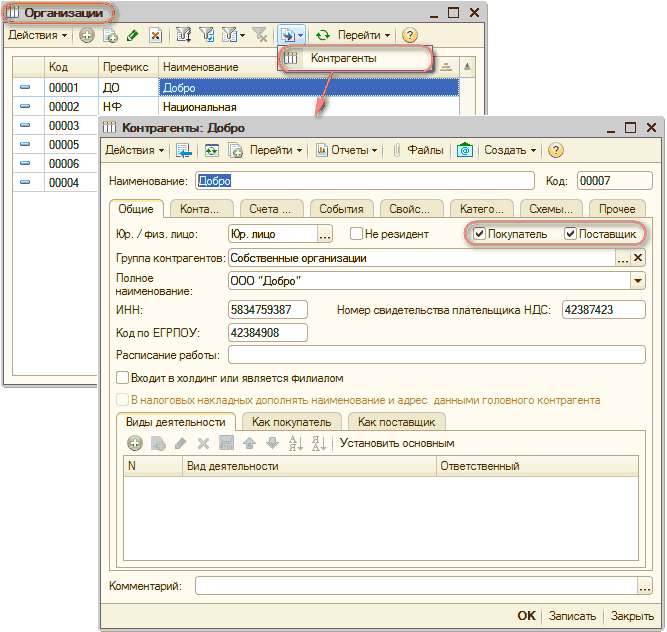
Task: Click the help icon in Организации toolbar
Action: [x=410, y=35]
